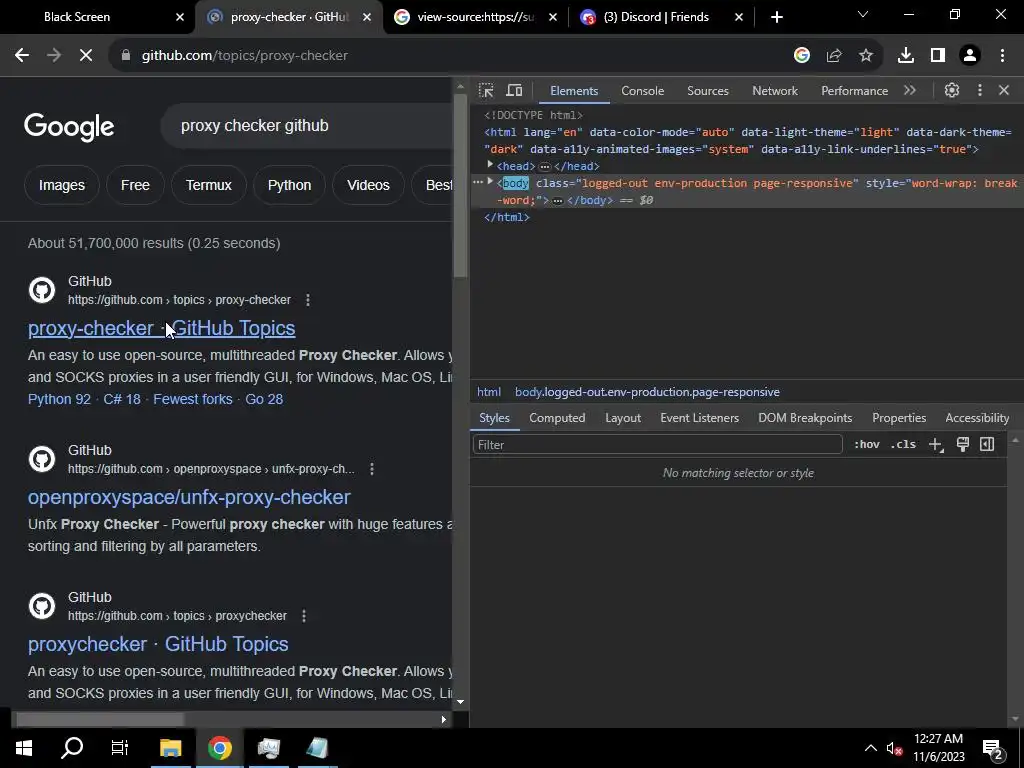This screenshot has width=1024, height=768.
Task: Click the Python 92 sitelink
Action: click(59, 399)
